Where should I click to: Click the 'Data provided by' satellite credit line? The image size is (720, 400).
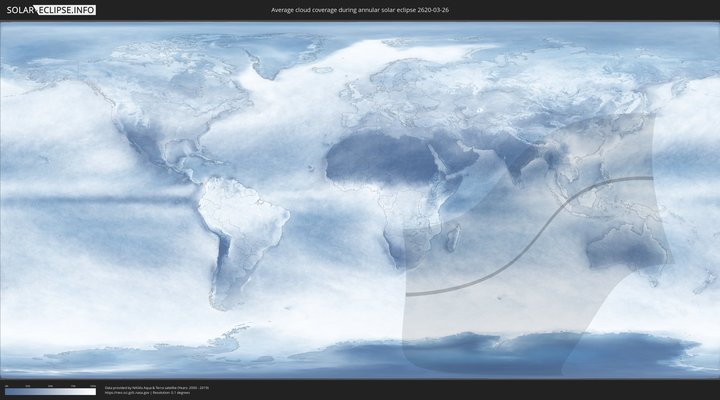[x=157, y=388]
